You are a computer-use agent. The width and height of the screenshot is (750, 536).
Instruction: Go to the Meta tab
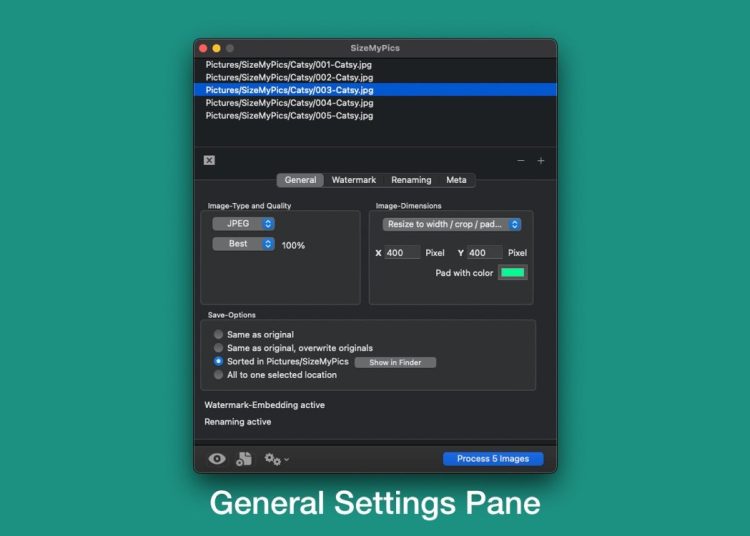coord(456,180)
